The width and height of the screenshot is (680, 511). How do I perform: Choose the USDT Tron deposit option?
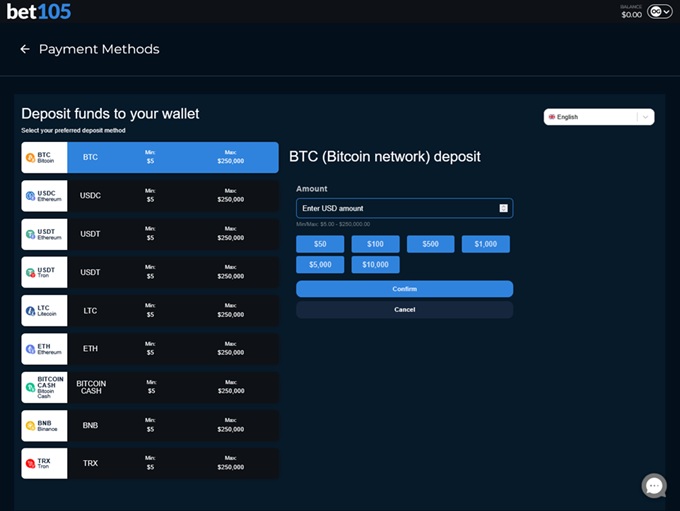(x=150, y=272)
